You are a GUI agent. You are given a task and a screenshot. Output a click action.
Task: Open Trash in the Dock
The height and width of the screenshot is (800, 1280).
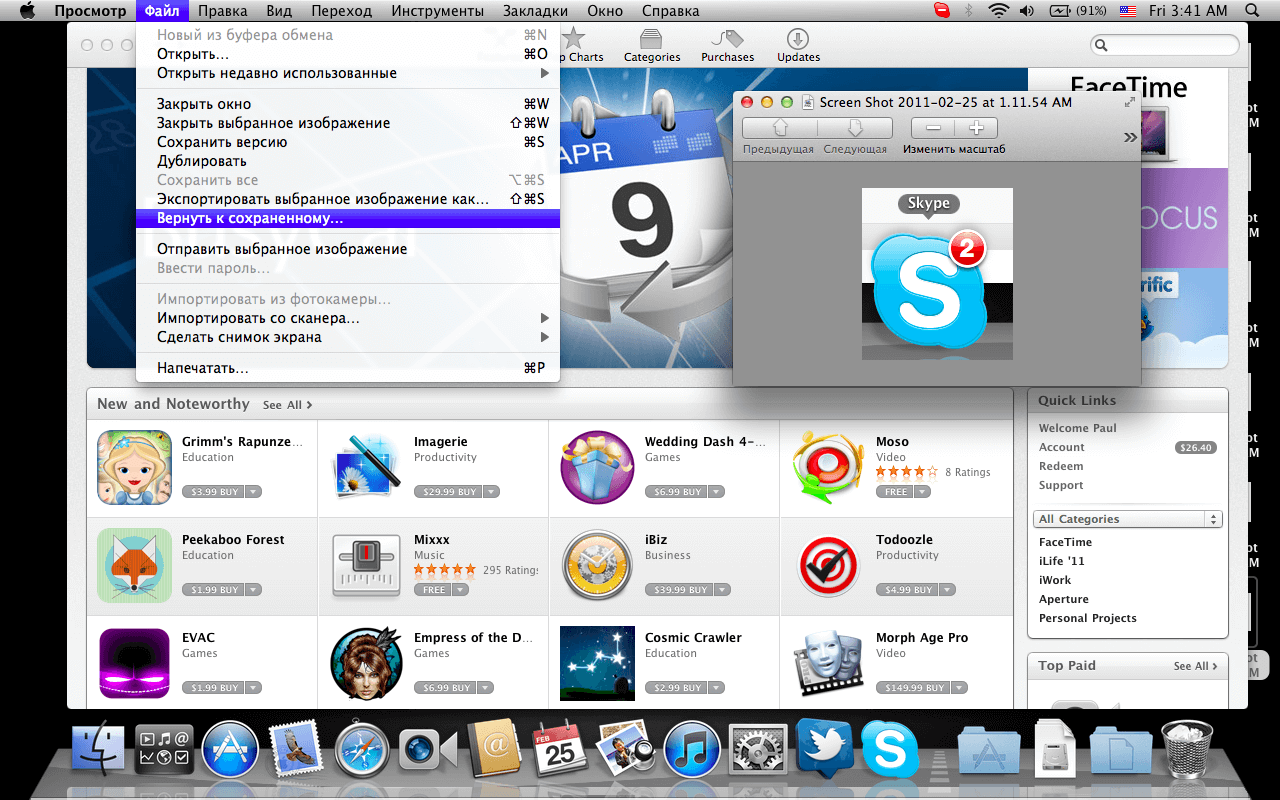click(x=1187, y=750)
